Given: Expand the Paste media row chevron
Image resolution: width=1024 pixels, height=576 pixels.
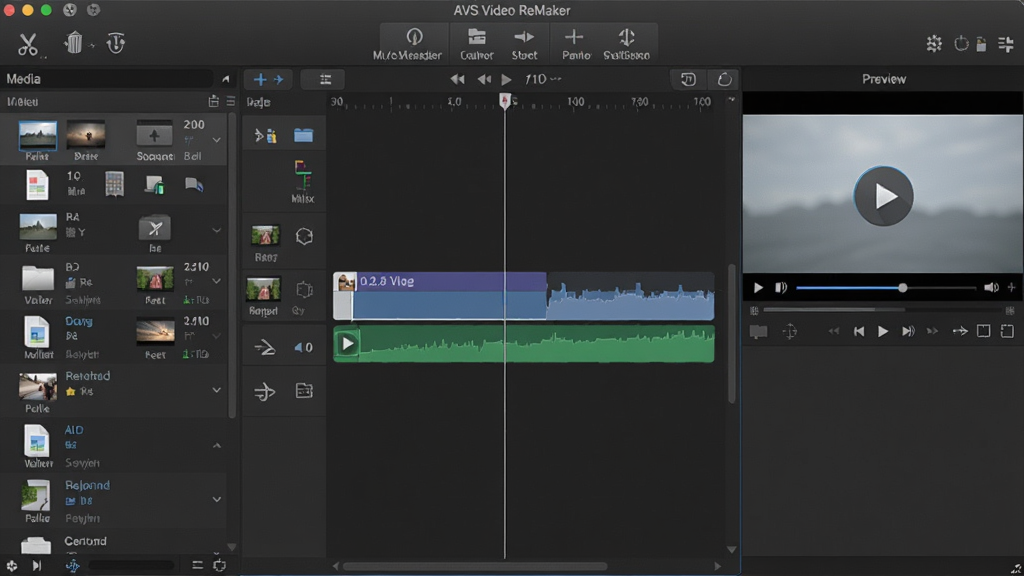Looking at the screenshot, I should (x=216, y=230).
